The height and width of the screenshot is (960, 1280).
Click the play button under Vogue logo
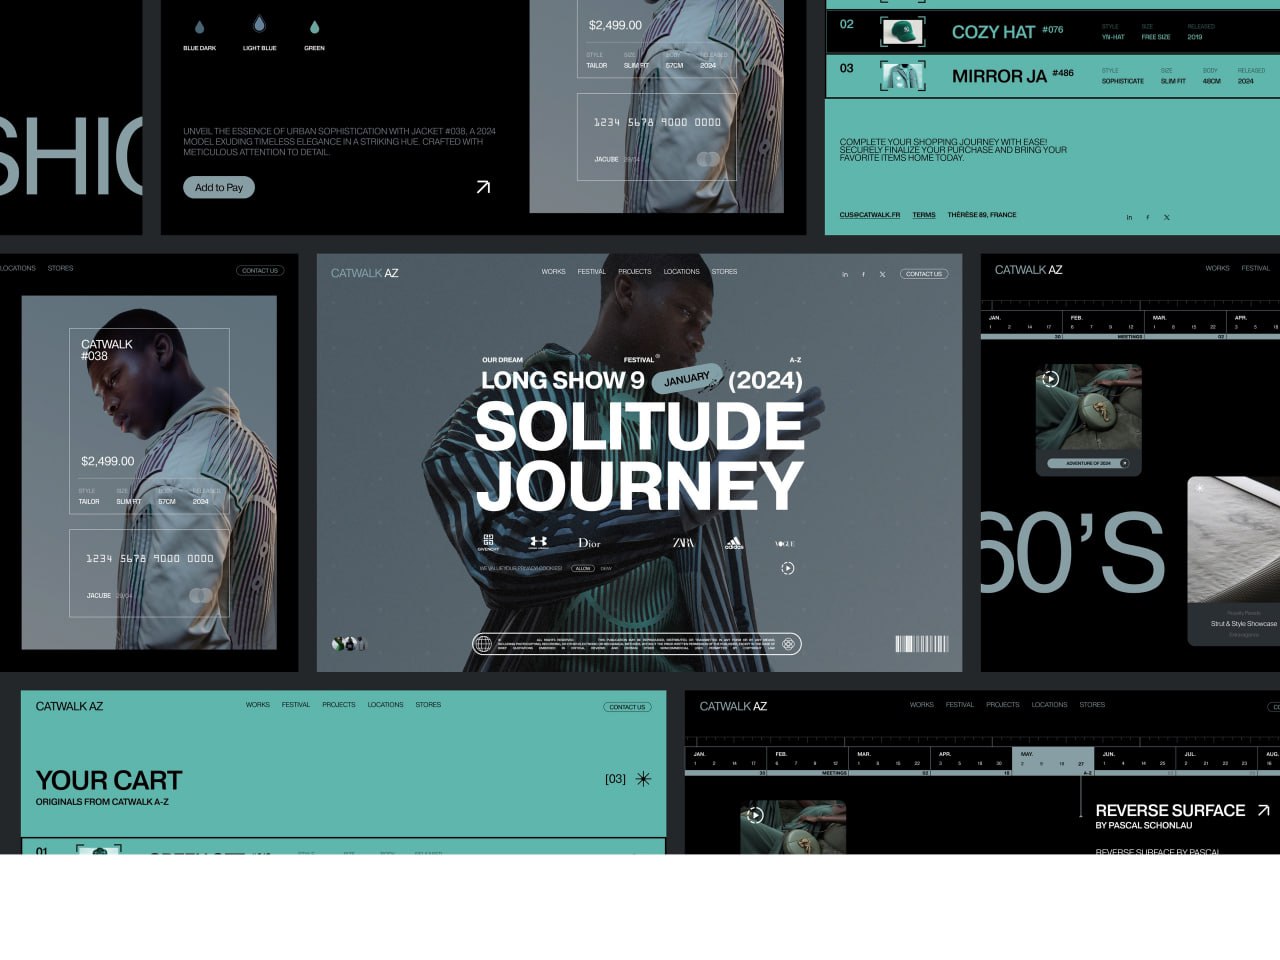click(x=787, y=568)
